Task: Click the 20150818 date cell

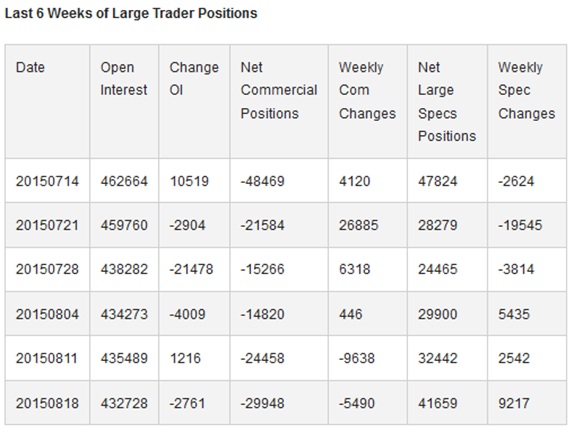Action: tap(47, 403)
